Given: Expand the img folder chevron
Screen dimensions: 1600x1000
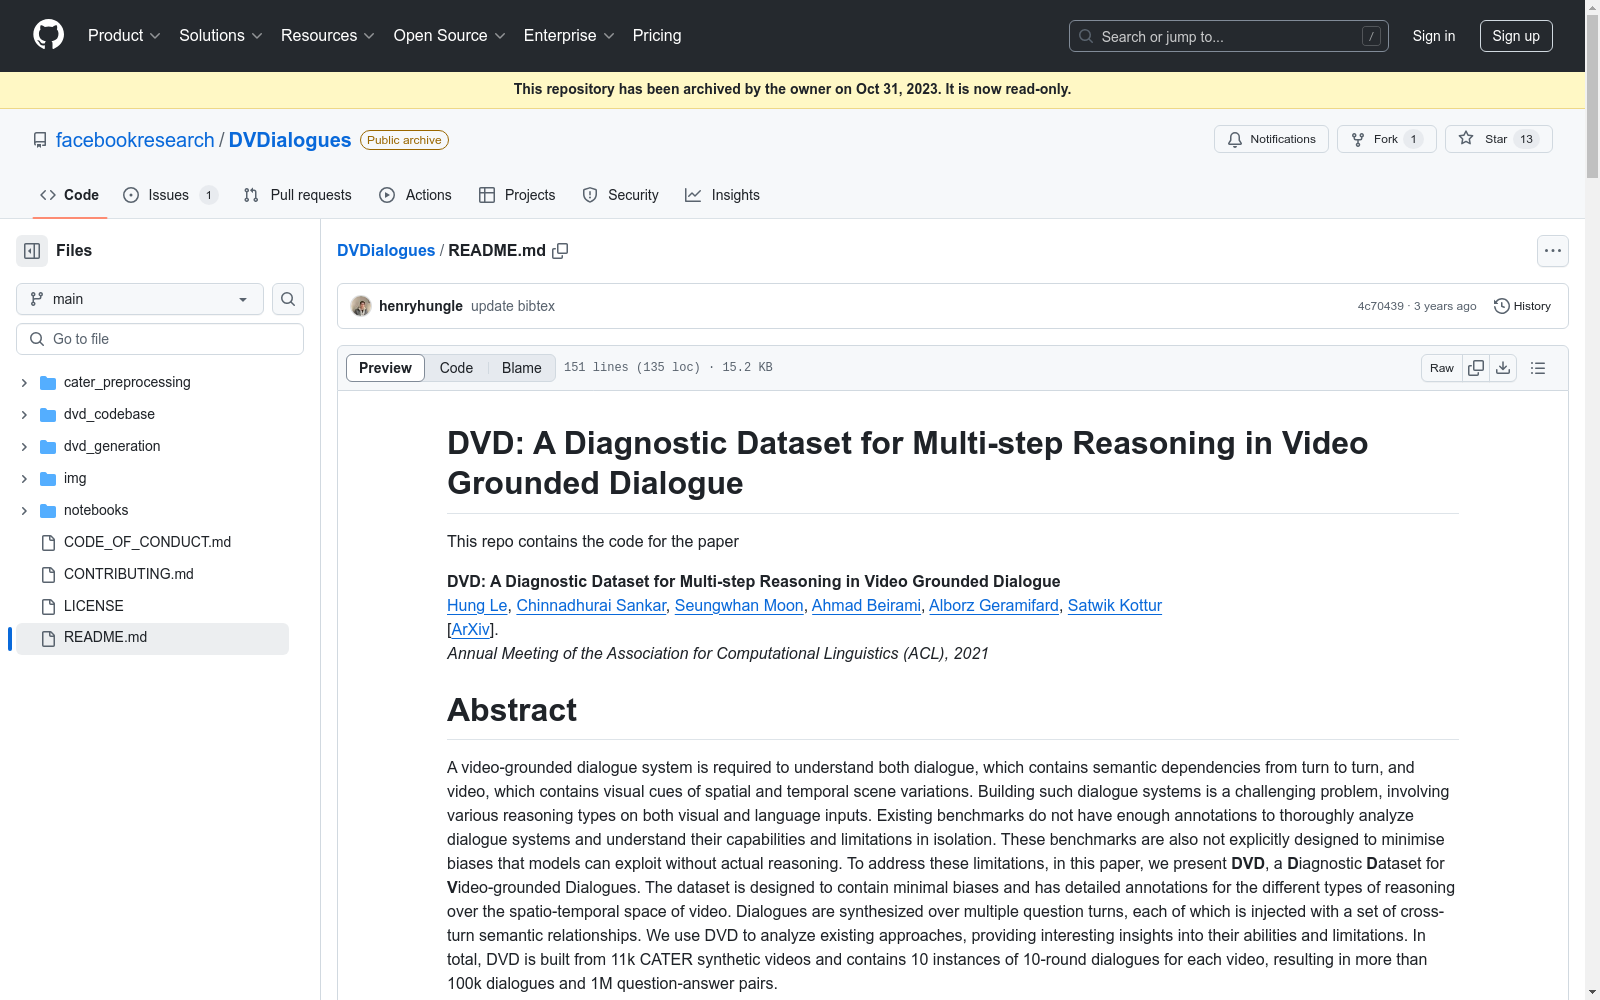Looking at the screenshot, I should (24, 479).
